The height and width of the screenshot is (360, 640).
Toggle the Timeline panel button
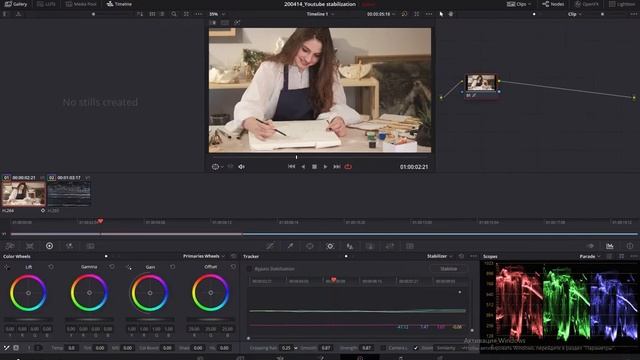(x=119, y=4)
